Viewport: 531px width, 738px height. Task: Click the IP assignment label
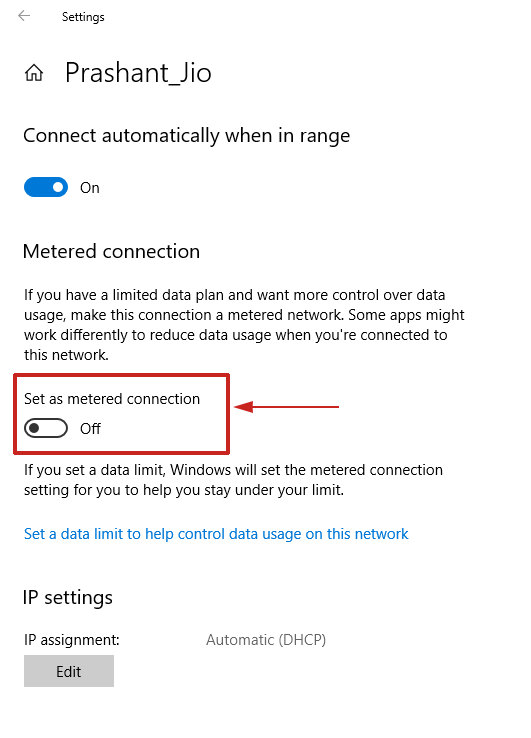[72, 640]
